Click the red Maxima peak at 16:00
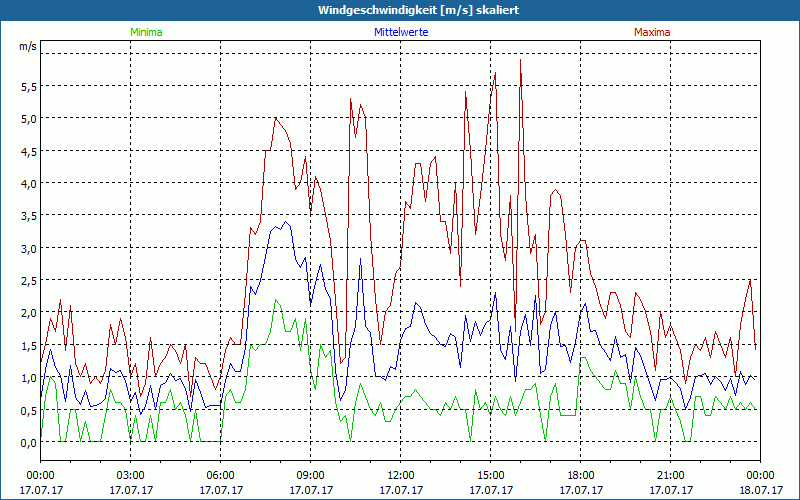This screenshot has height=500, width=800. click(520, 60)
